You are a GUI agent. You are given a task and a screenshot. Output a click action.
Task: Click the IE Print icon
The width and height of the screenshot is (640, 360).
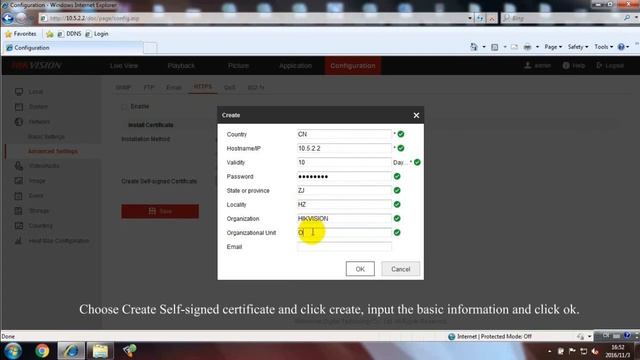tap(527, 47)
